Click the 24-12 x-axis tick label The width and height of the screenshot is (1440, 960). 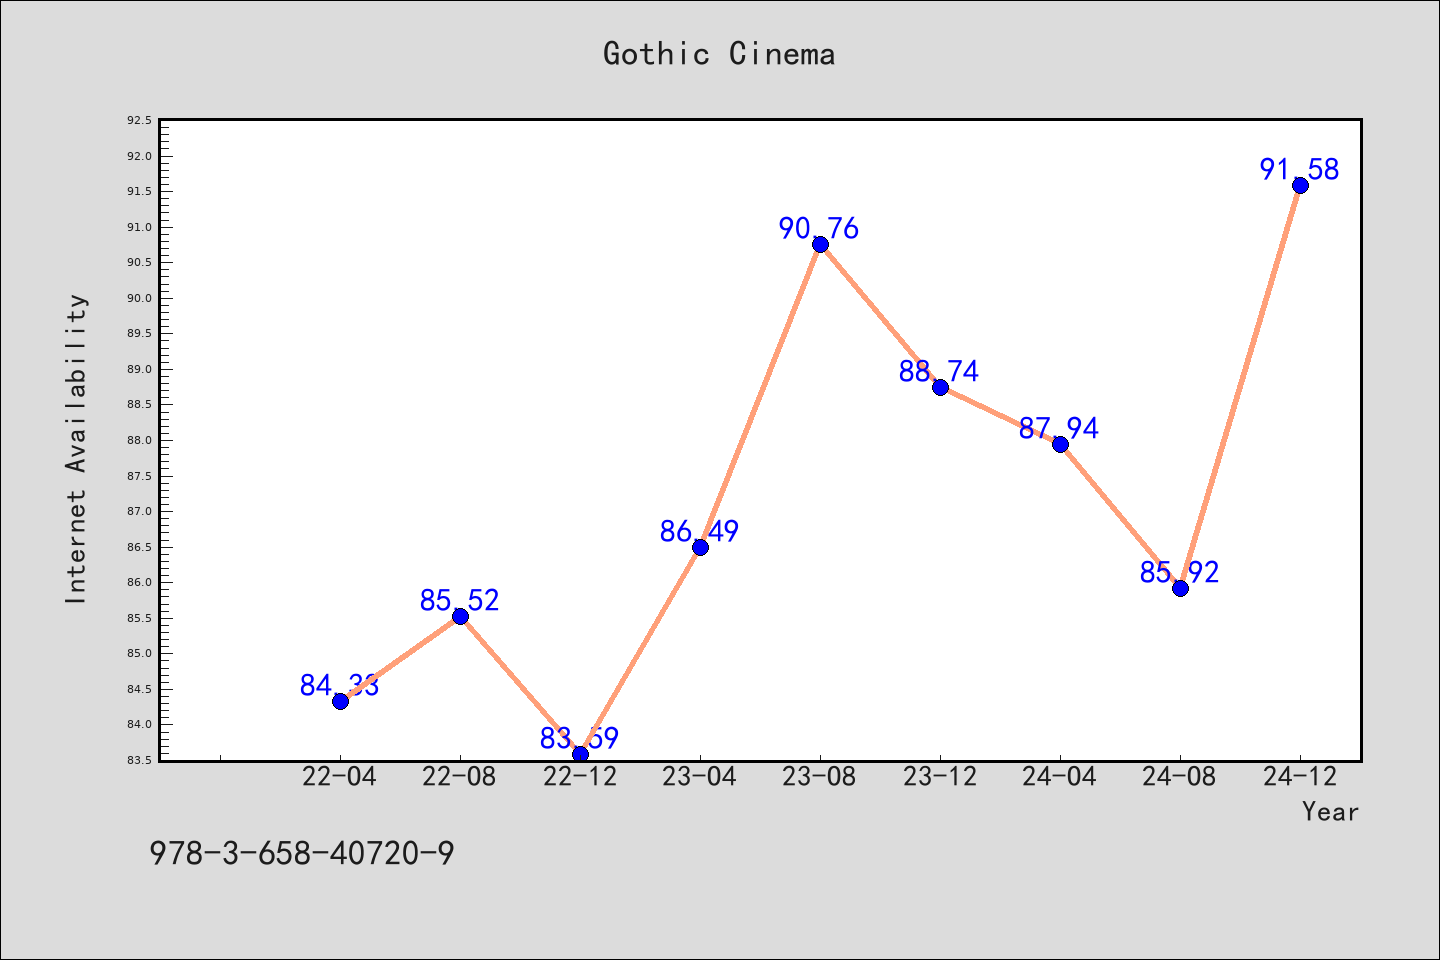[x=1300, y=777]
